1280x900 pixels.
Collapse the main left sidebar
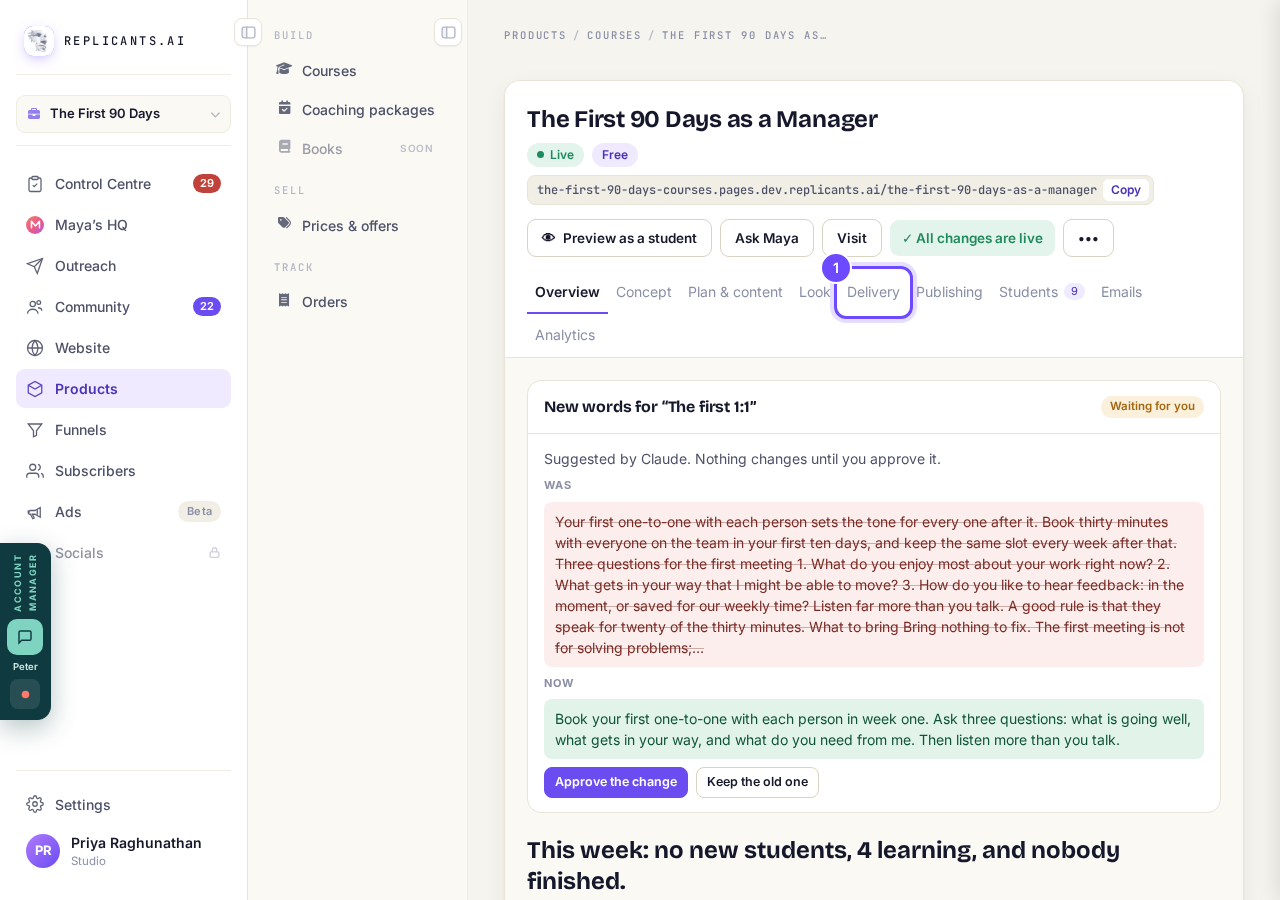[x=248, y=32]
